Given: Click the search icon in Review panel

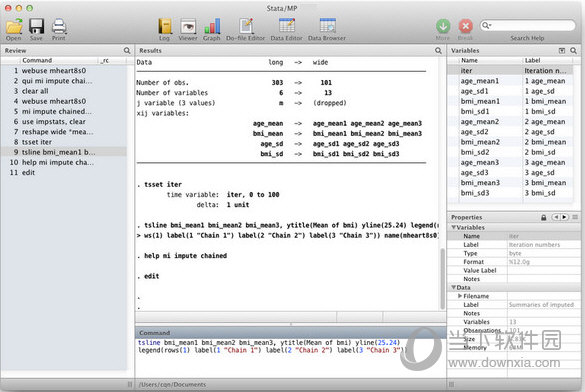Looking at the screenshot, I should [x=127, y=50].
